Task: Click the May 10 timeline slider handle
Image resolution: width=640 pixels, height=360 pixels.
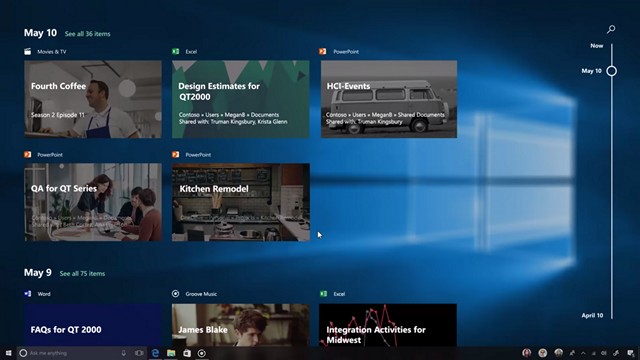Action: coord(611,71)
